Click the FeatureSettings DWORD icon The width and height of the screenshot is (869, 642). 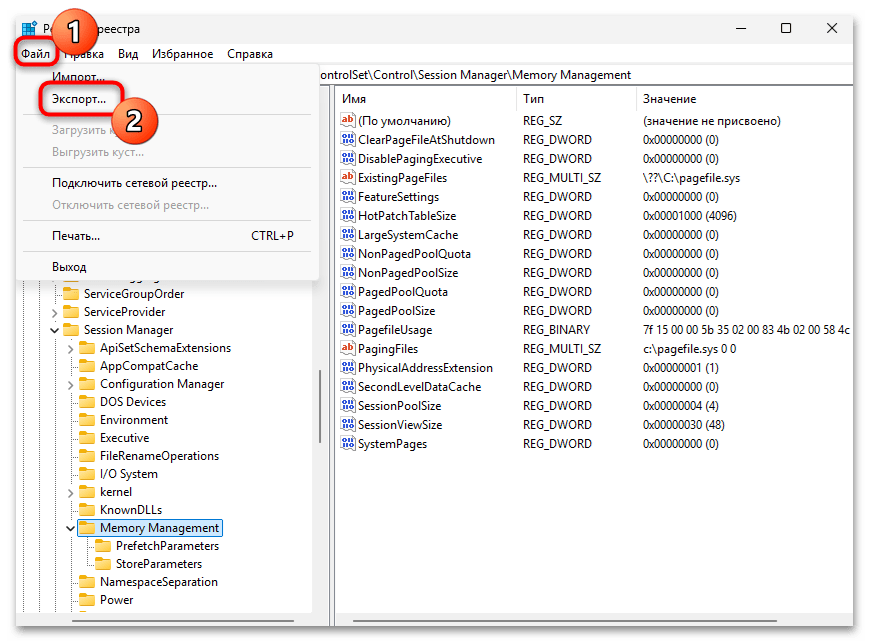click(x=347, y=196)
